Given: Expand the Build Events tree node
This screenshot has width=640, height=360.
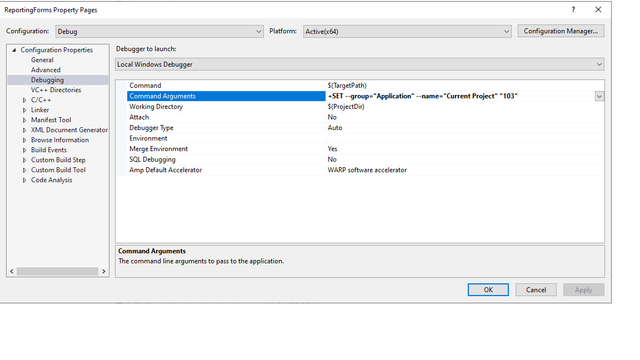Looking at the screenshot, I should [x=24, y=150].
